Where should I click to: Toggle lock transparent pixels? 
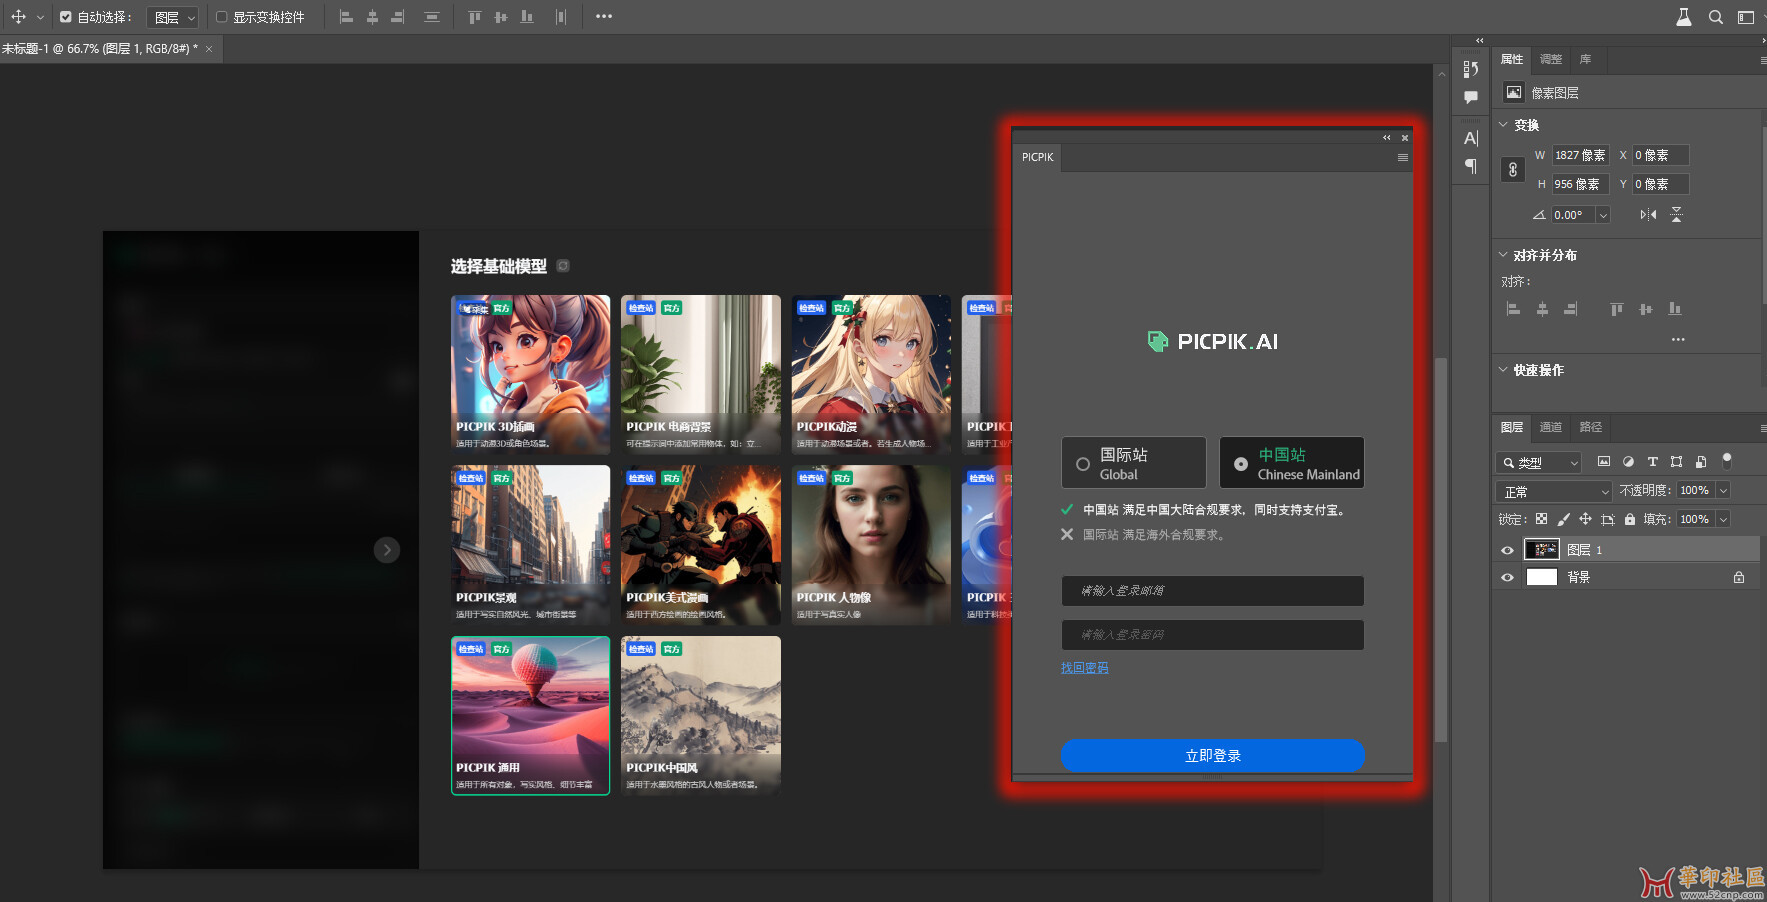1541,520
